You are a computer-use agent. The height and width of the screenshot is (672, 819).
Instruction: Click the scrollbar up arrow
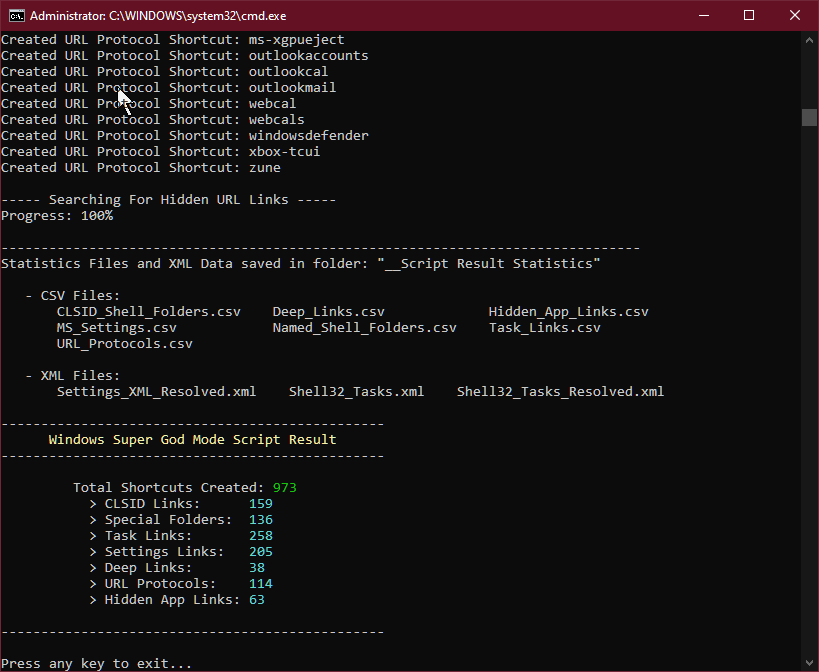(809, 40)
